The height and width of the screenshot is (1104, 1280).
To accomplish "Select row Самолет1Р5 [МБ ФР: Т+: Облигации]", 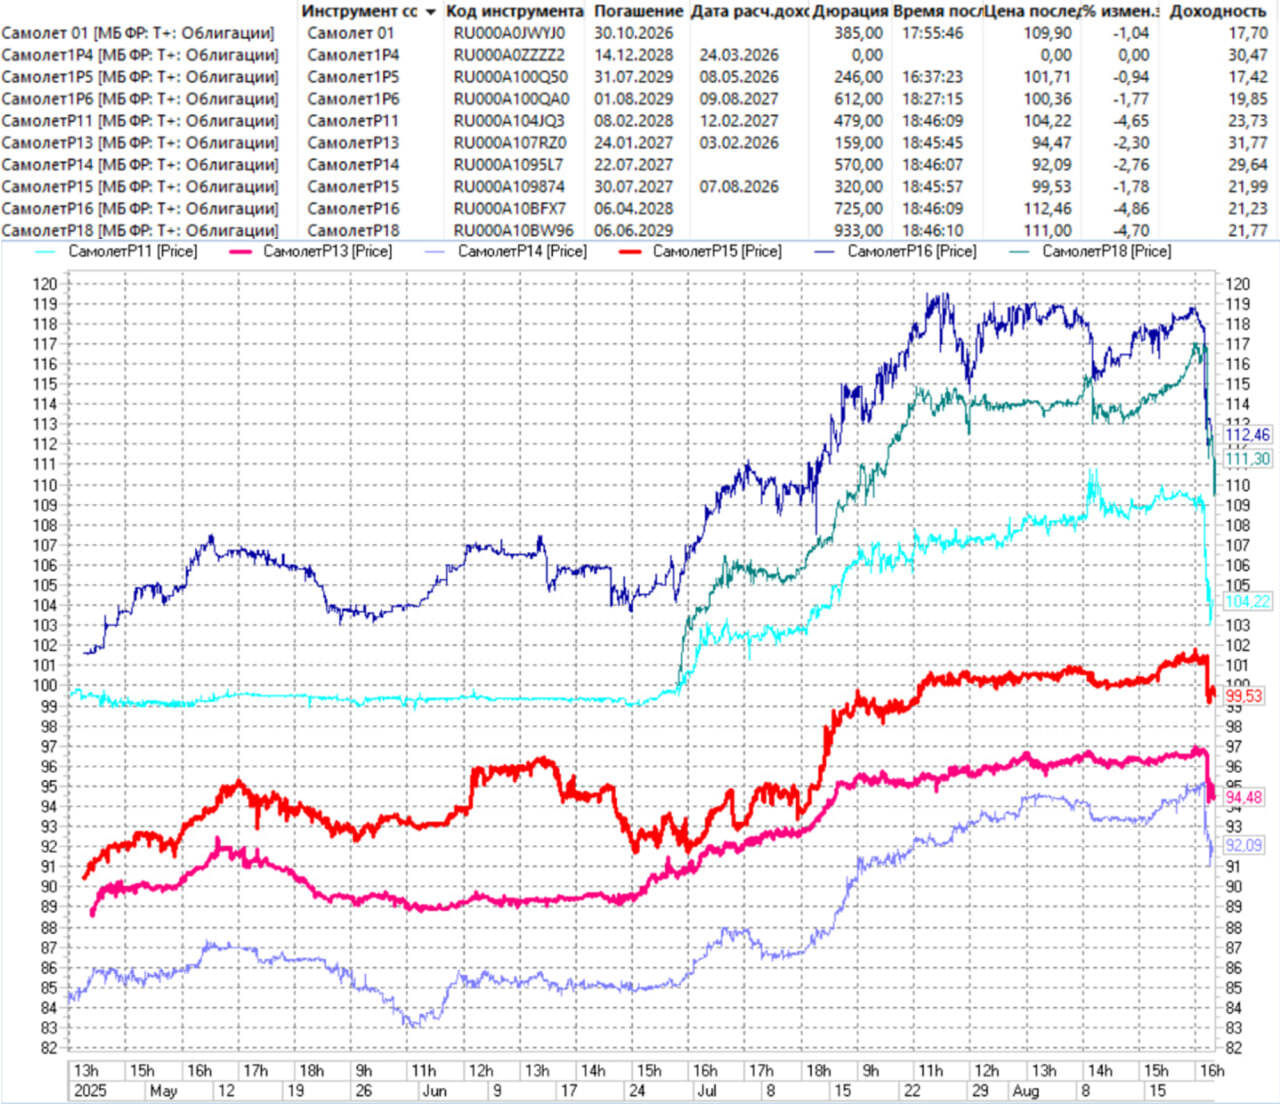I will (140, 77).
